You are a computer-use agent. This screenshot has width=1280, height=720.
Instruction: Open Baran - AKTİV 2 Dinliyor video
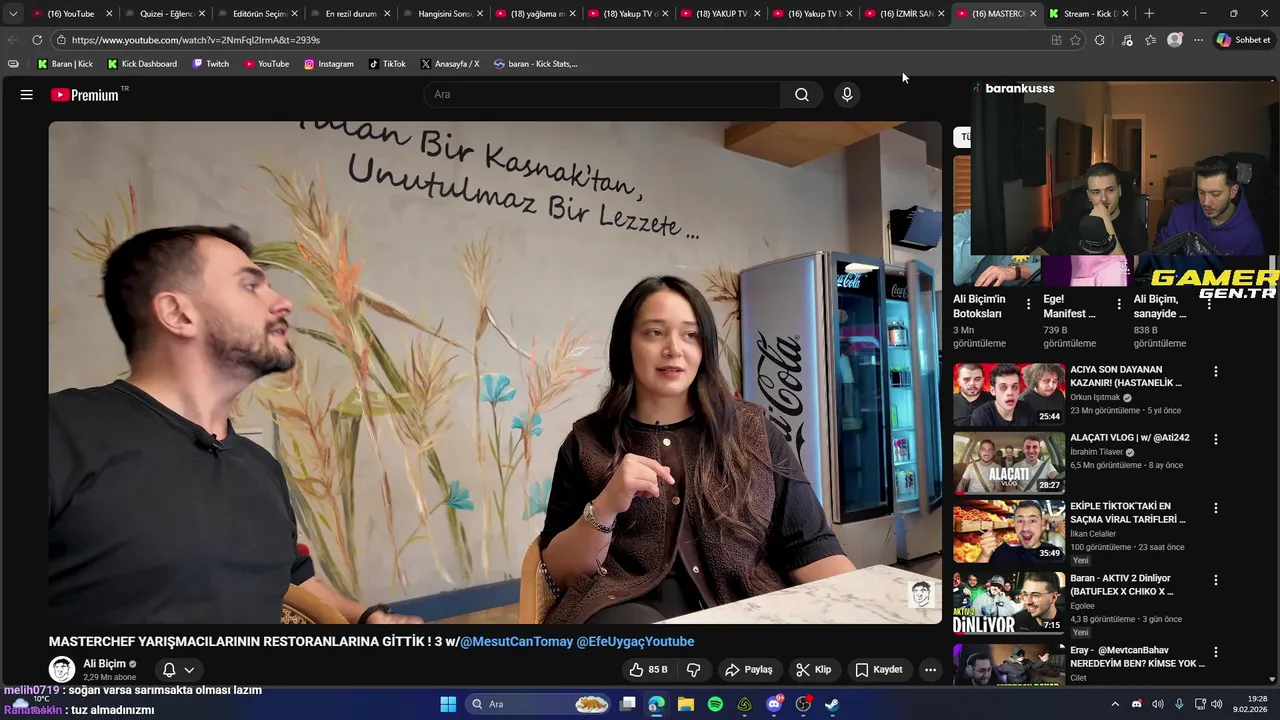1009,603
